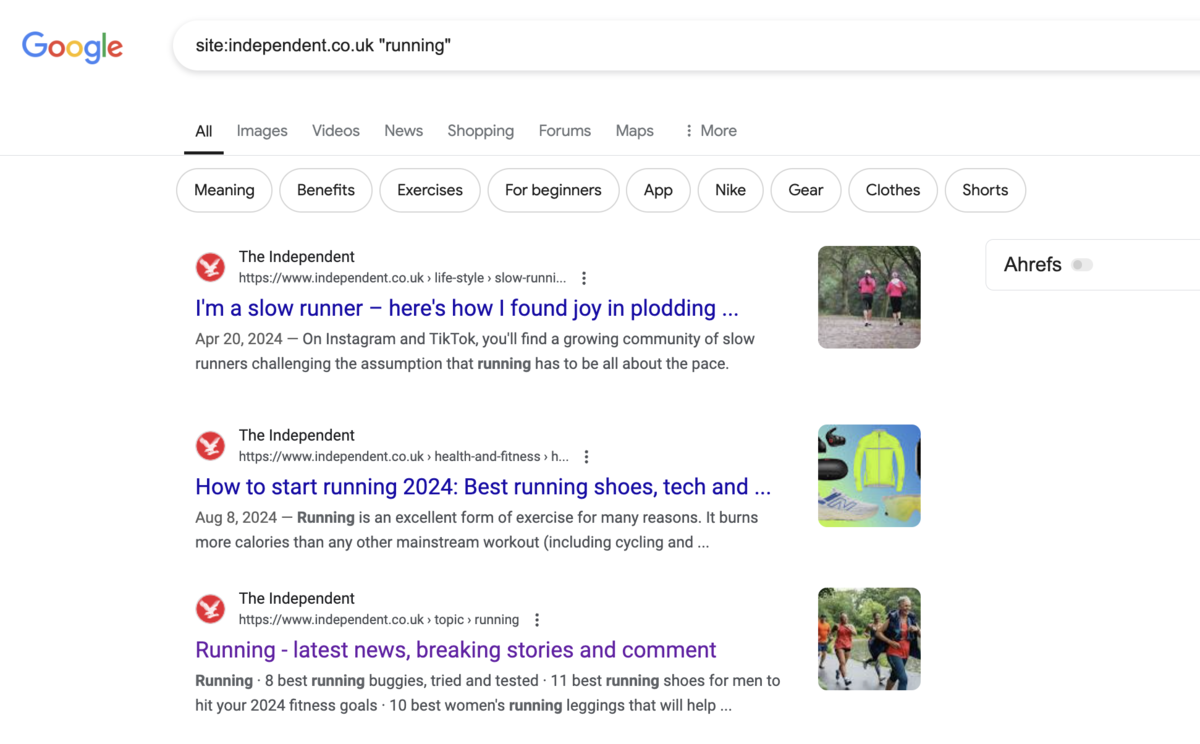Open 'Running - latest news' topic link
This screenshot has width=1200, height=744.
[455, 650]
